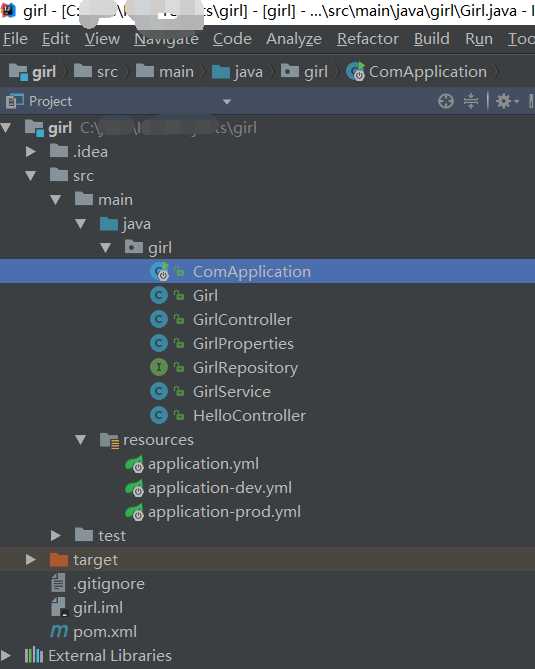Click the ComApplication breadcrumb
Image resolution: width=535 pixels, height=669 pixels.
(x=416, y=72)
